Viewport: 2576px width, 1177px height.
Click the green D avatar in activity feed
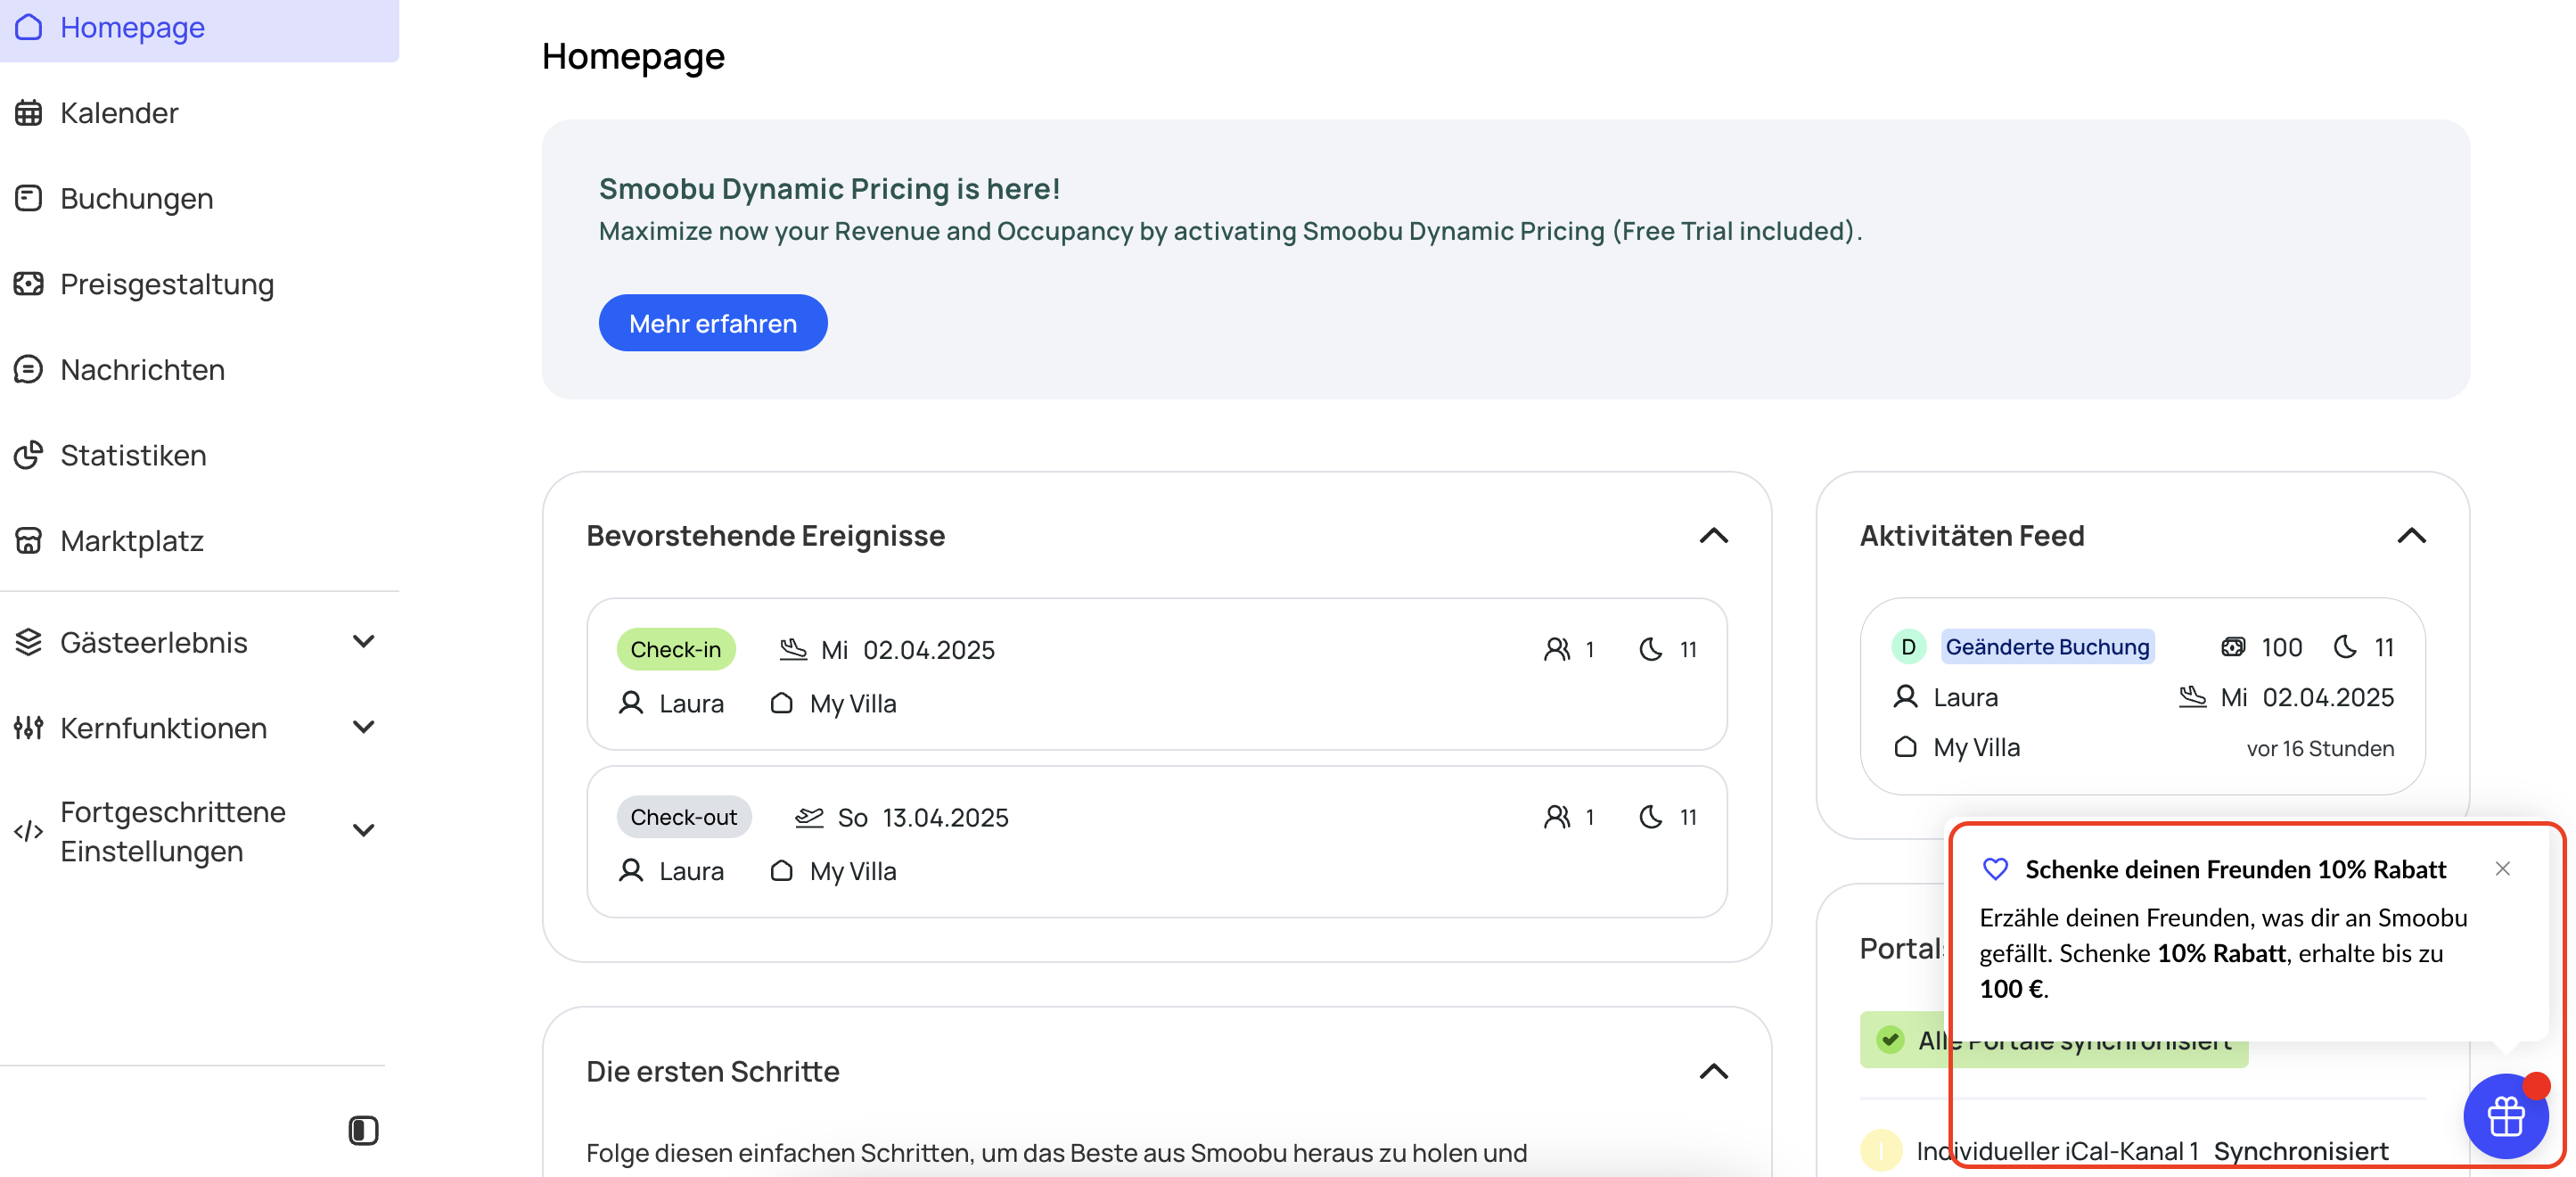click(1908, 647)
